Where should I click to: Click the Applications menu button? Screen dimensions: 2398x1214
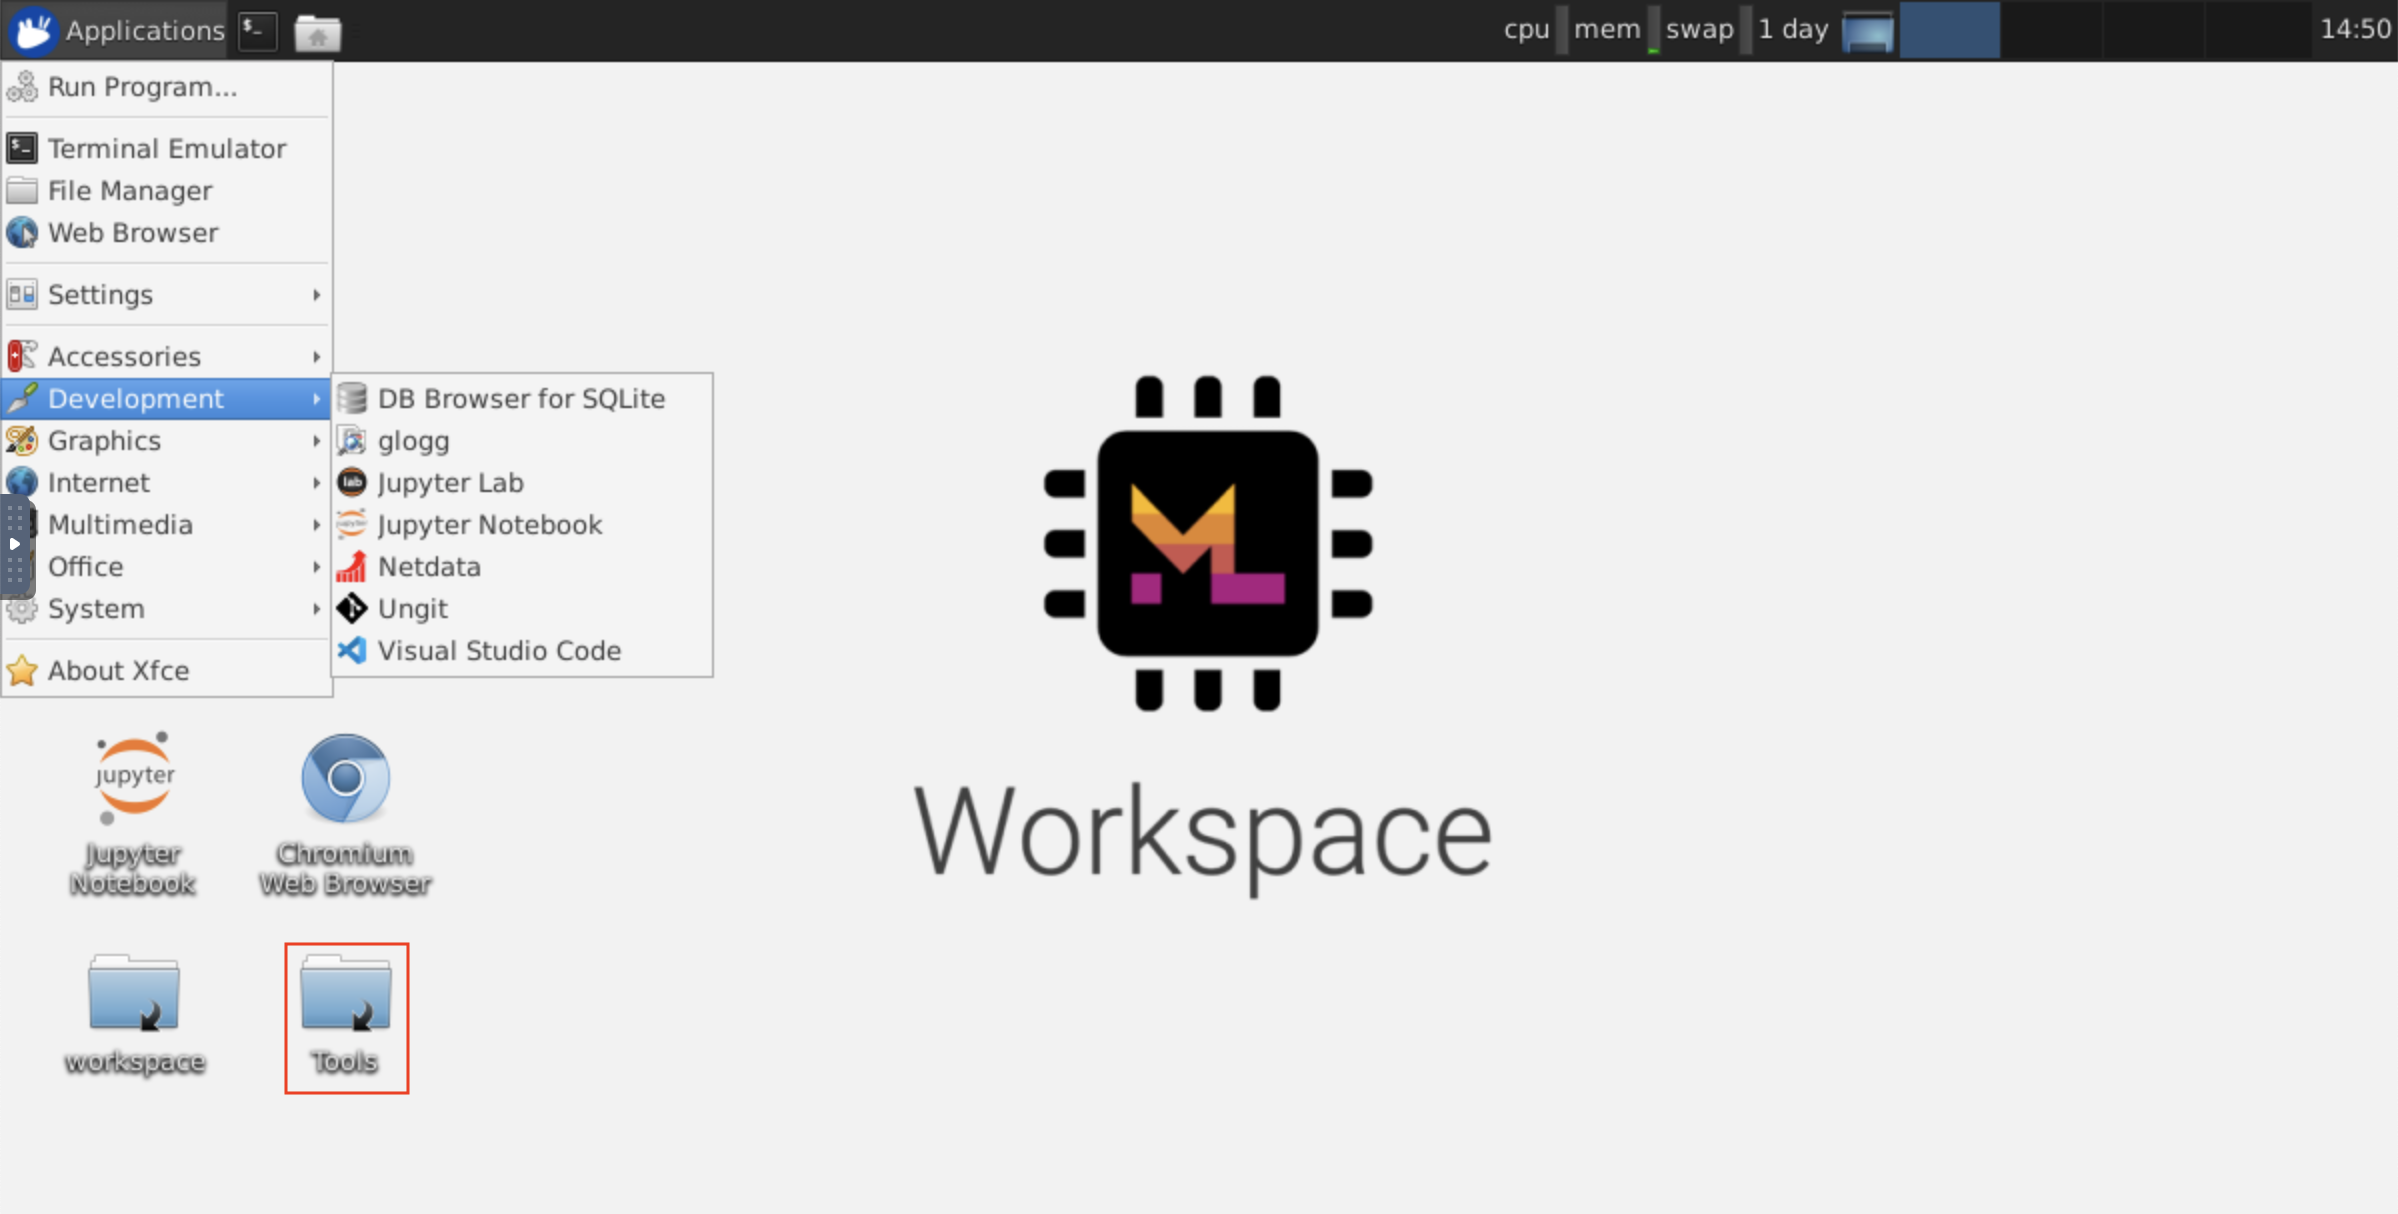coord(117,31)
